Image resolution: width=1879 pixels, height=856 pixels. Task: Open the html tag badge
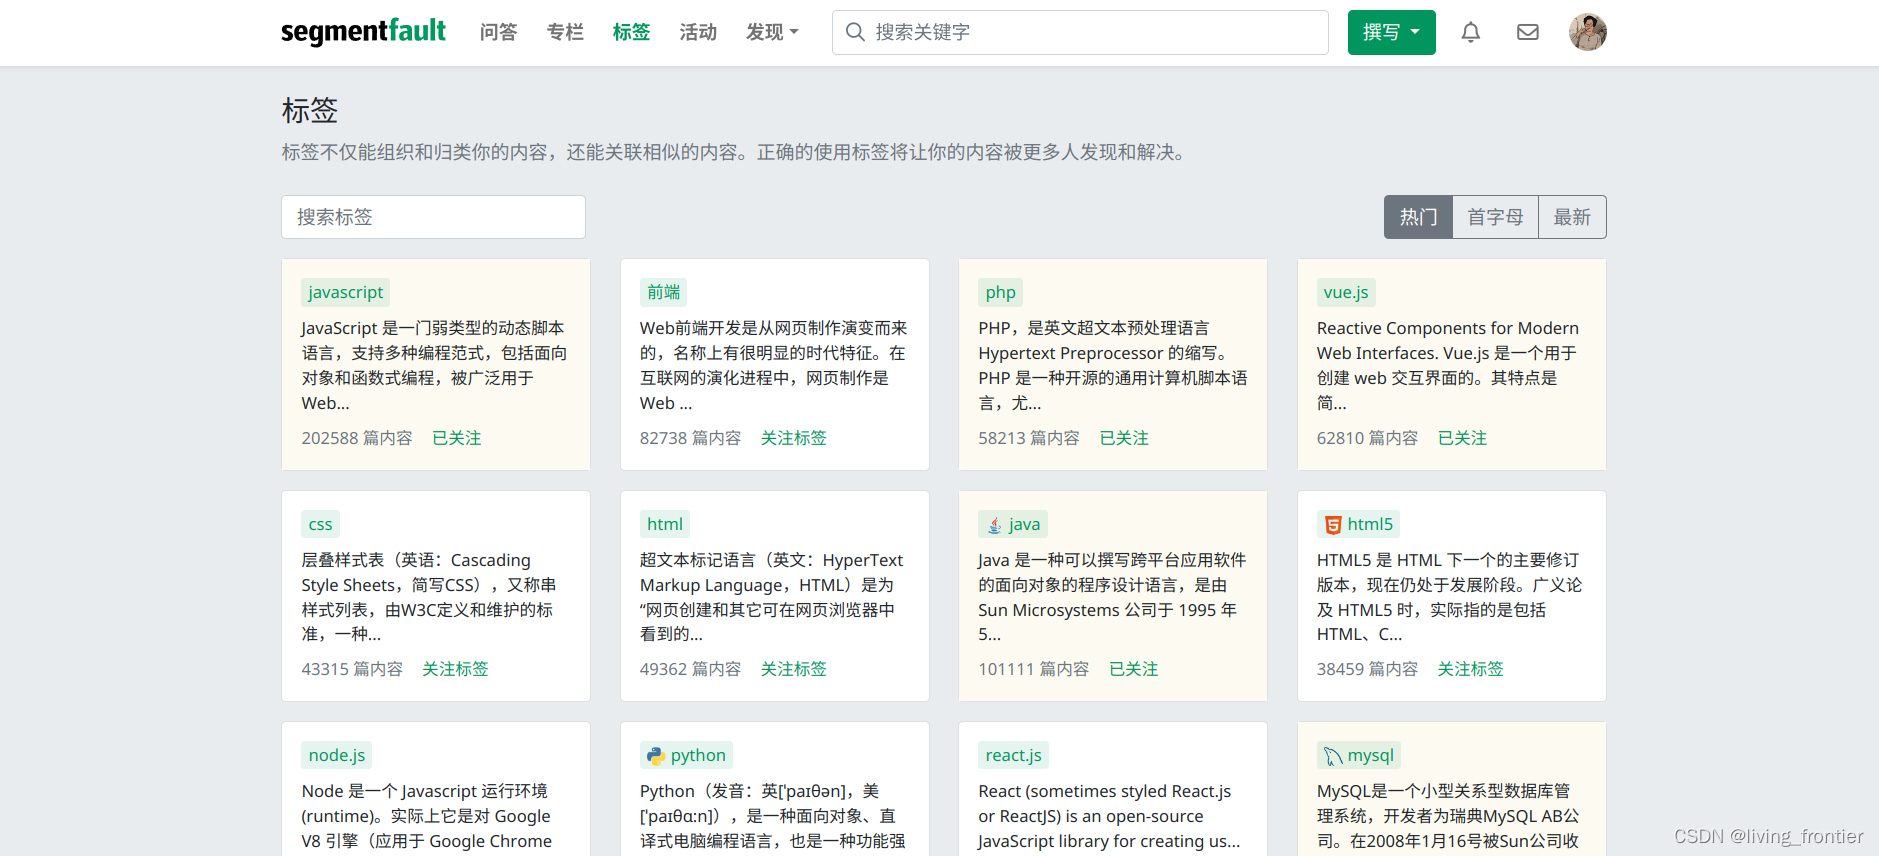point(664,524)
